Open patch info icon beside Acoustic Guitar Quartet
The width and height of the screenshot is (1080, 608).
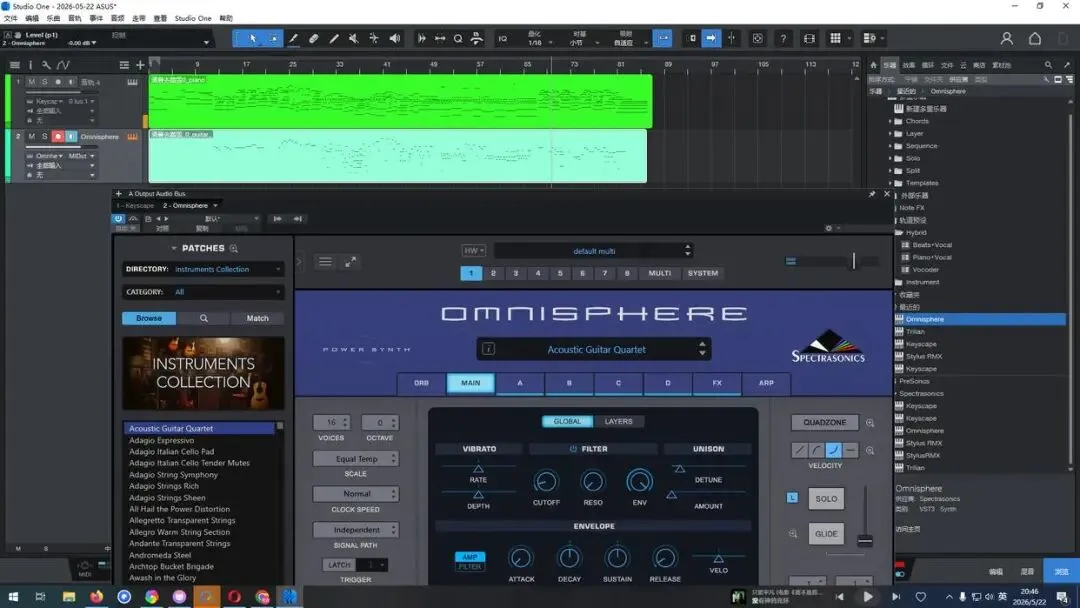click(x=488, y=349)
